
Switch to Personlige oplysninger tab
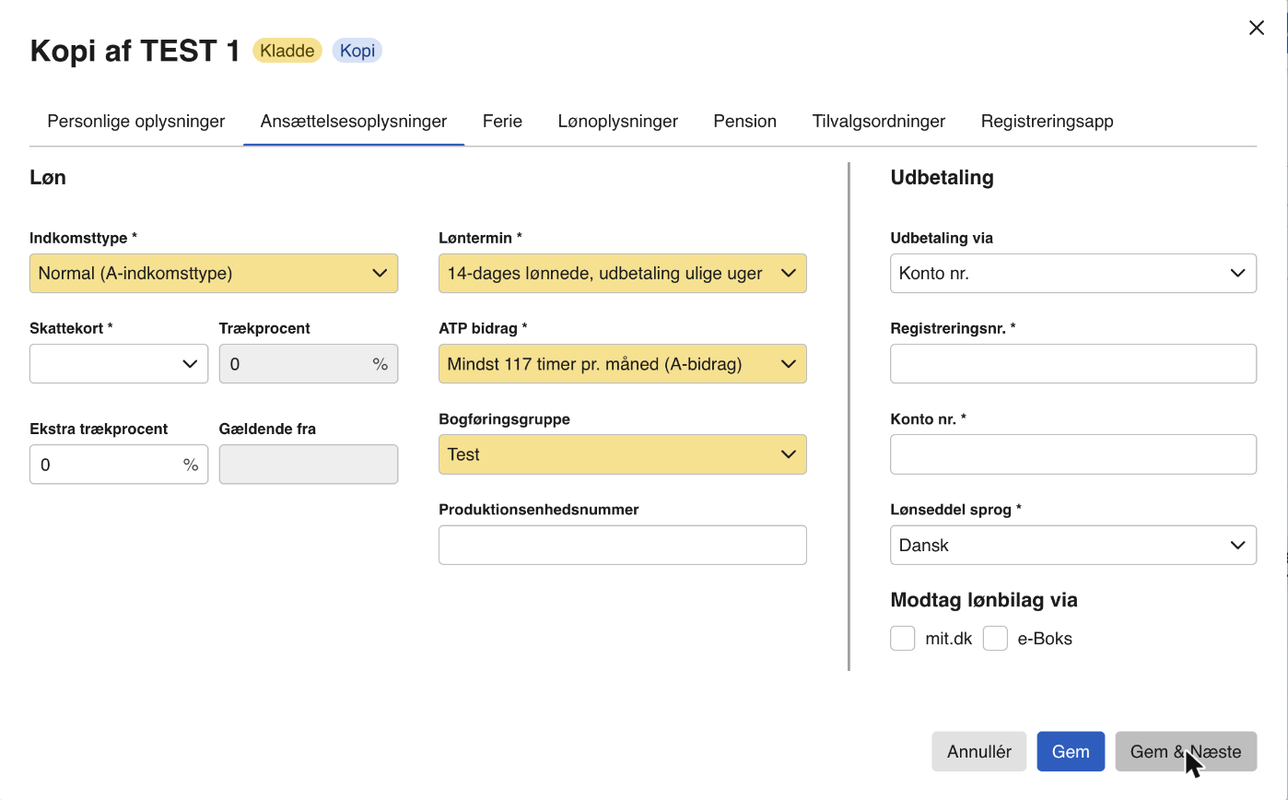(x=136, y=121)
